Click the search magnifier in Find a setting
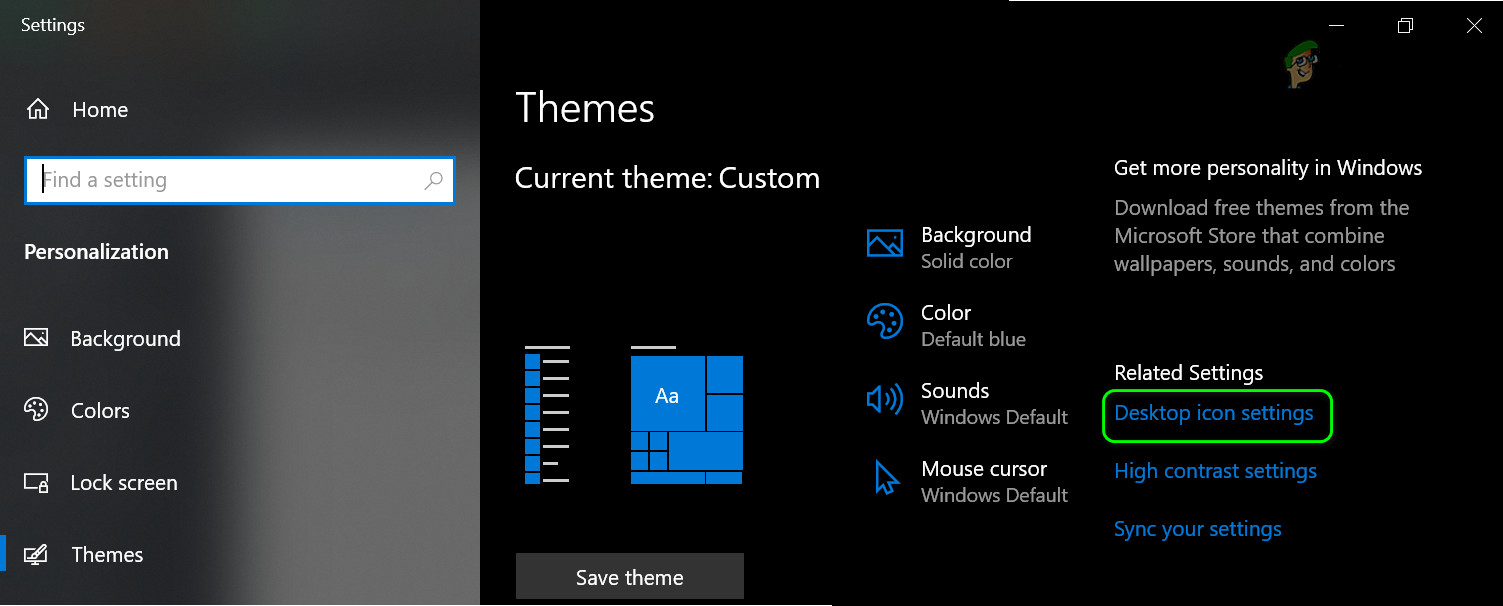Viewport: 1503px width, 606px height. click(434, 180)
